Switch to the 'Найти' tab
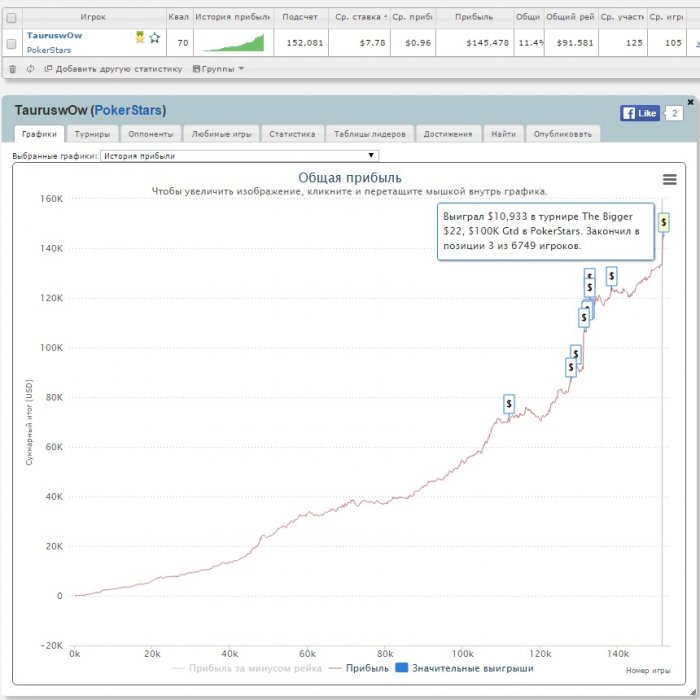The image size is (700, 700). click(x=504, y=134)
